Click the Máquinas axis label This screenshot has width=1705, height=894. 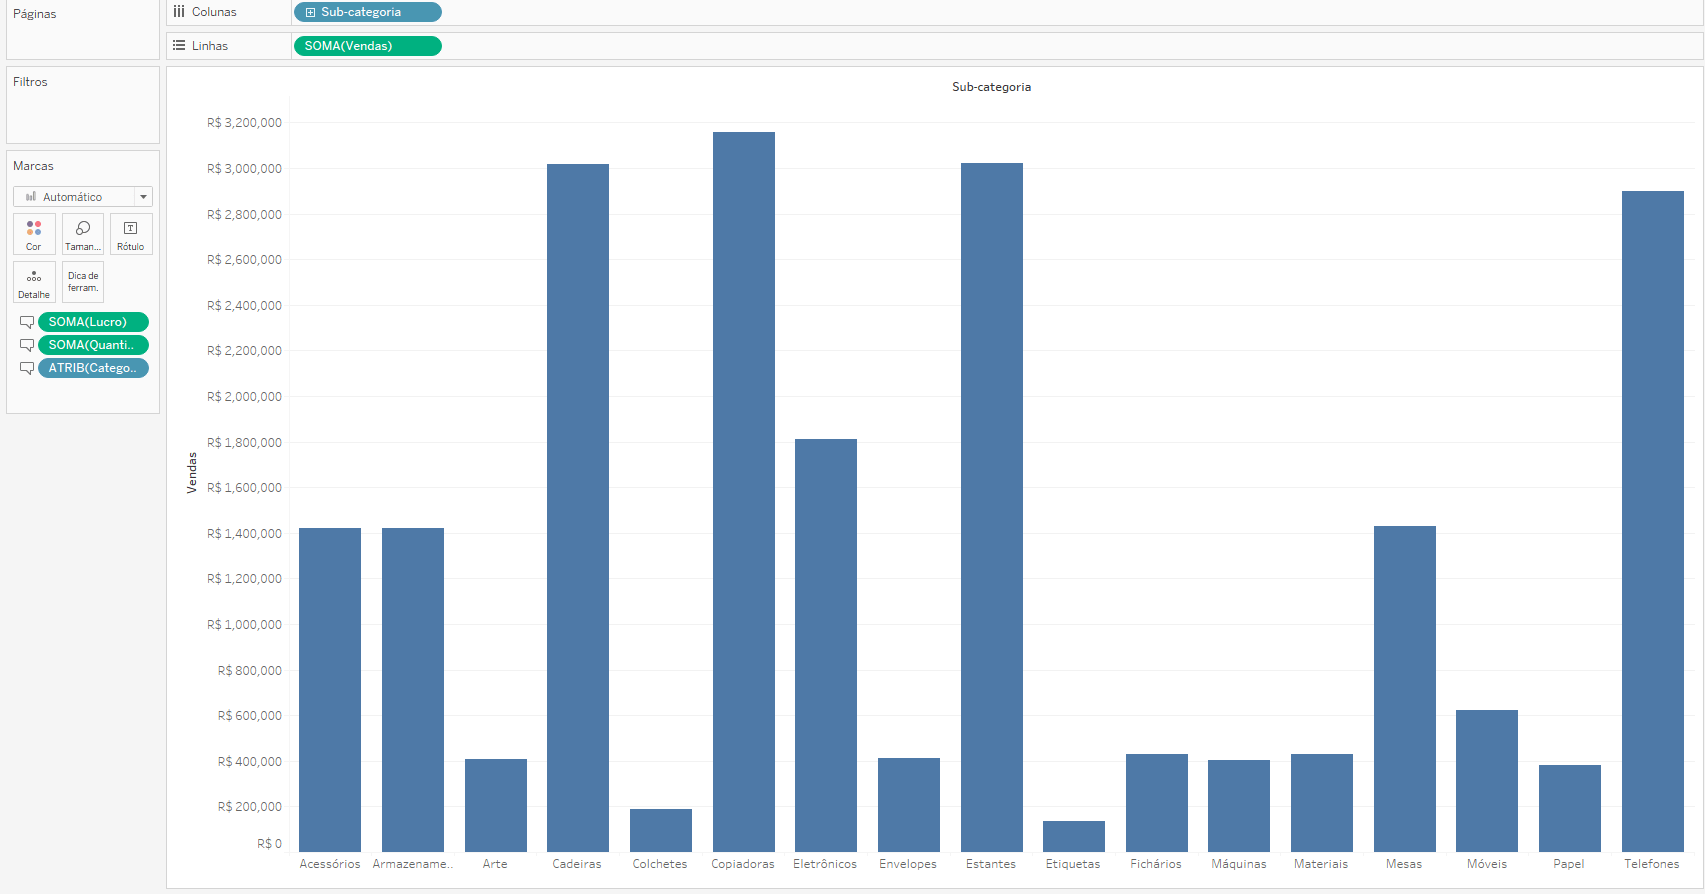click(x=1239, y=864)
